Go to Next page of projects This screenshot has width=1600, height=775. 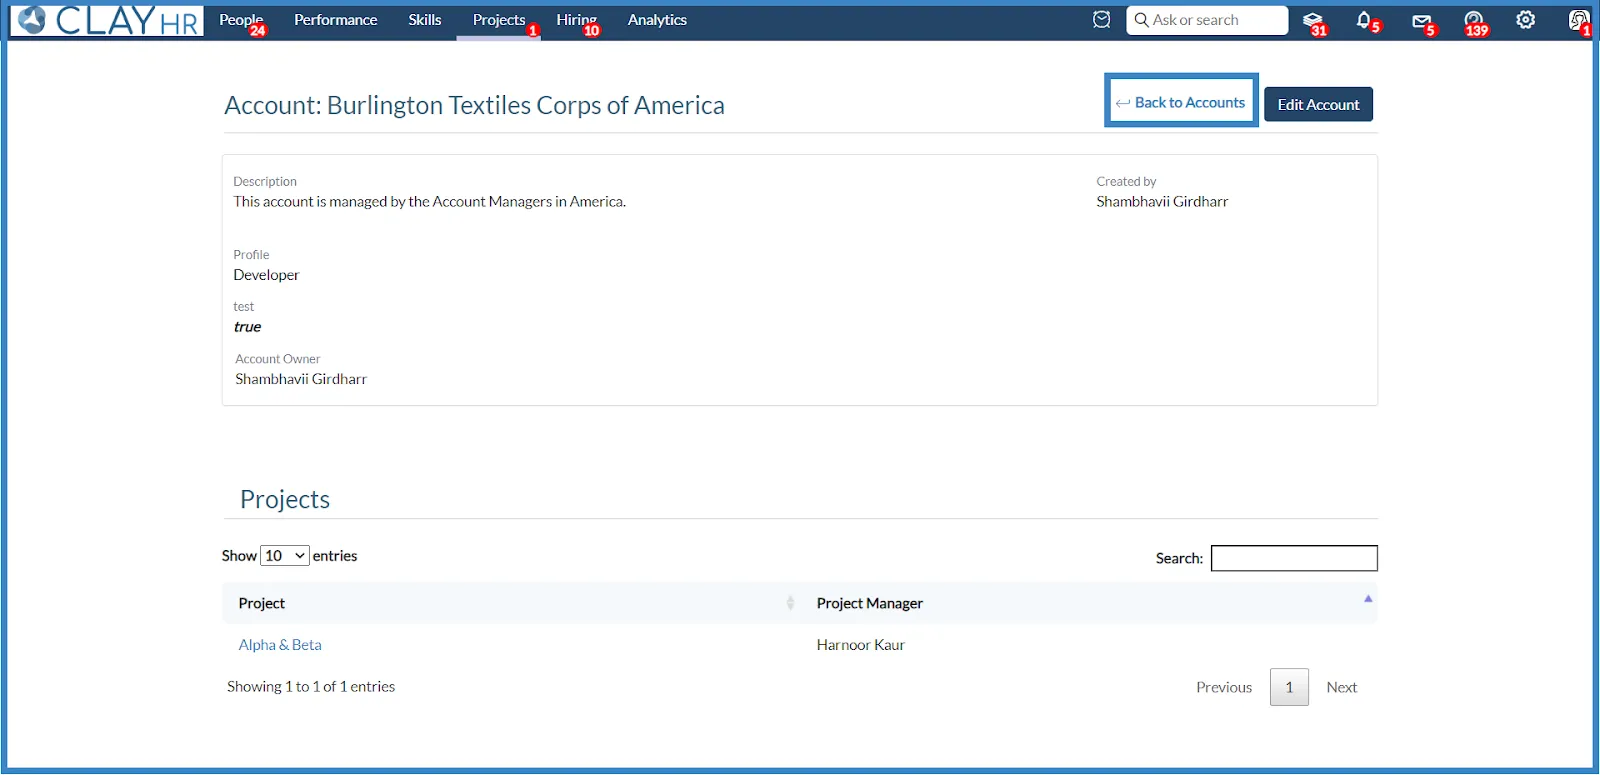tap(1342, 687)
